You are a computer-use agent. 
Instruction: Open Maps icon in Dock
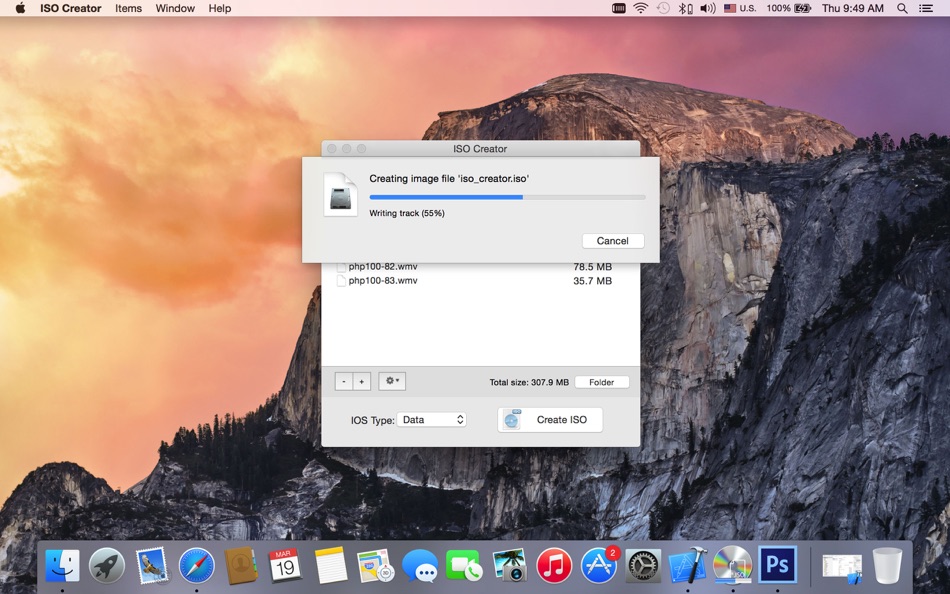tap(376, 566)
